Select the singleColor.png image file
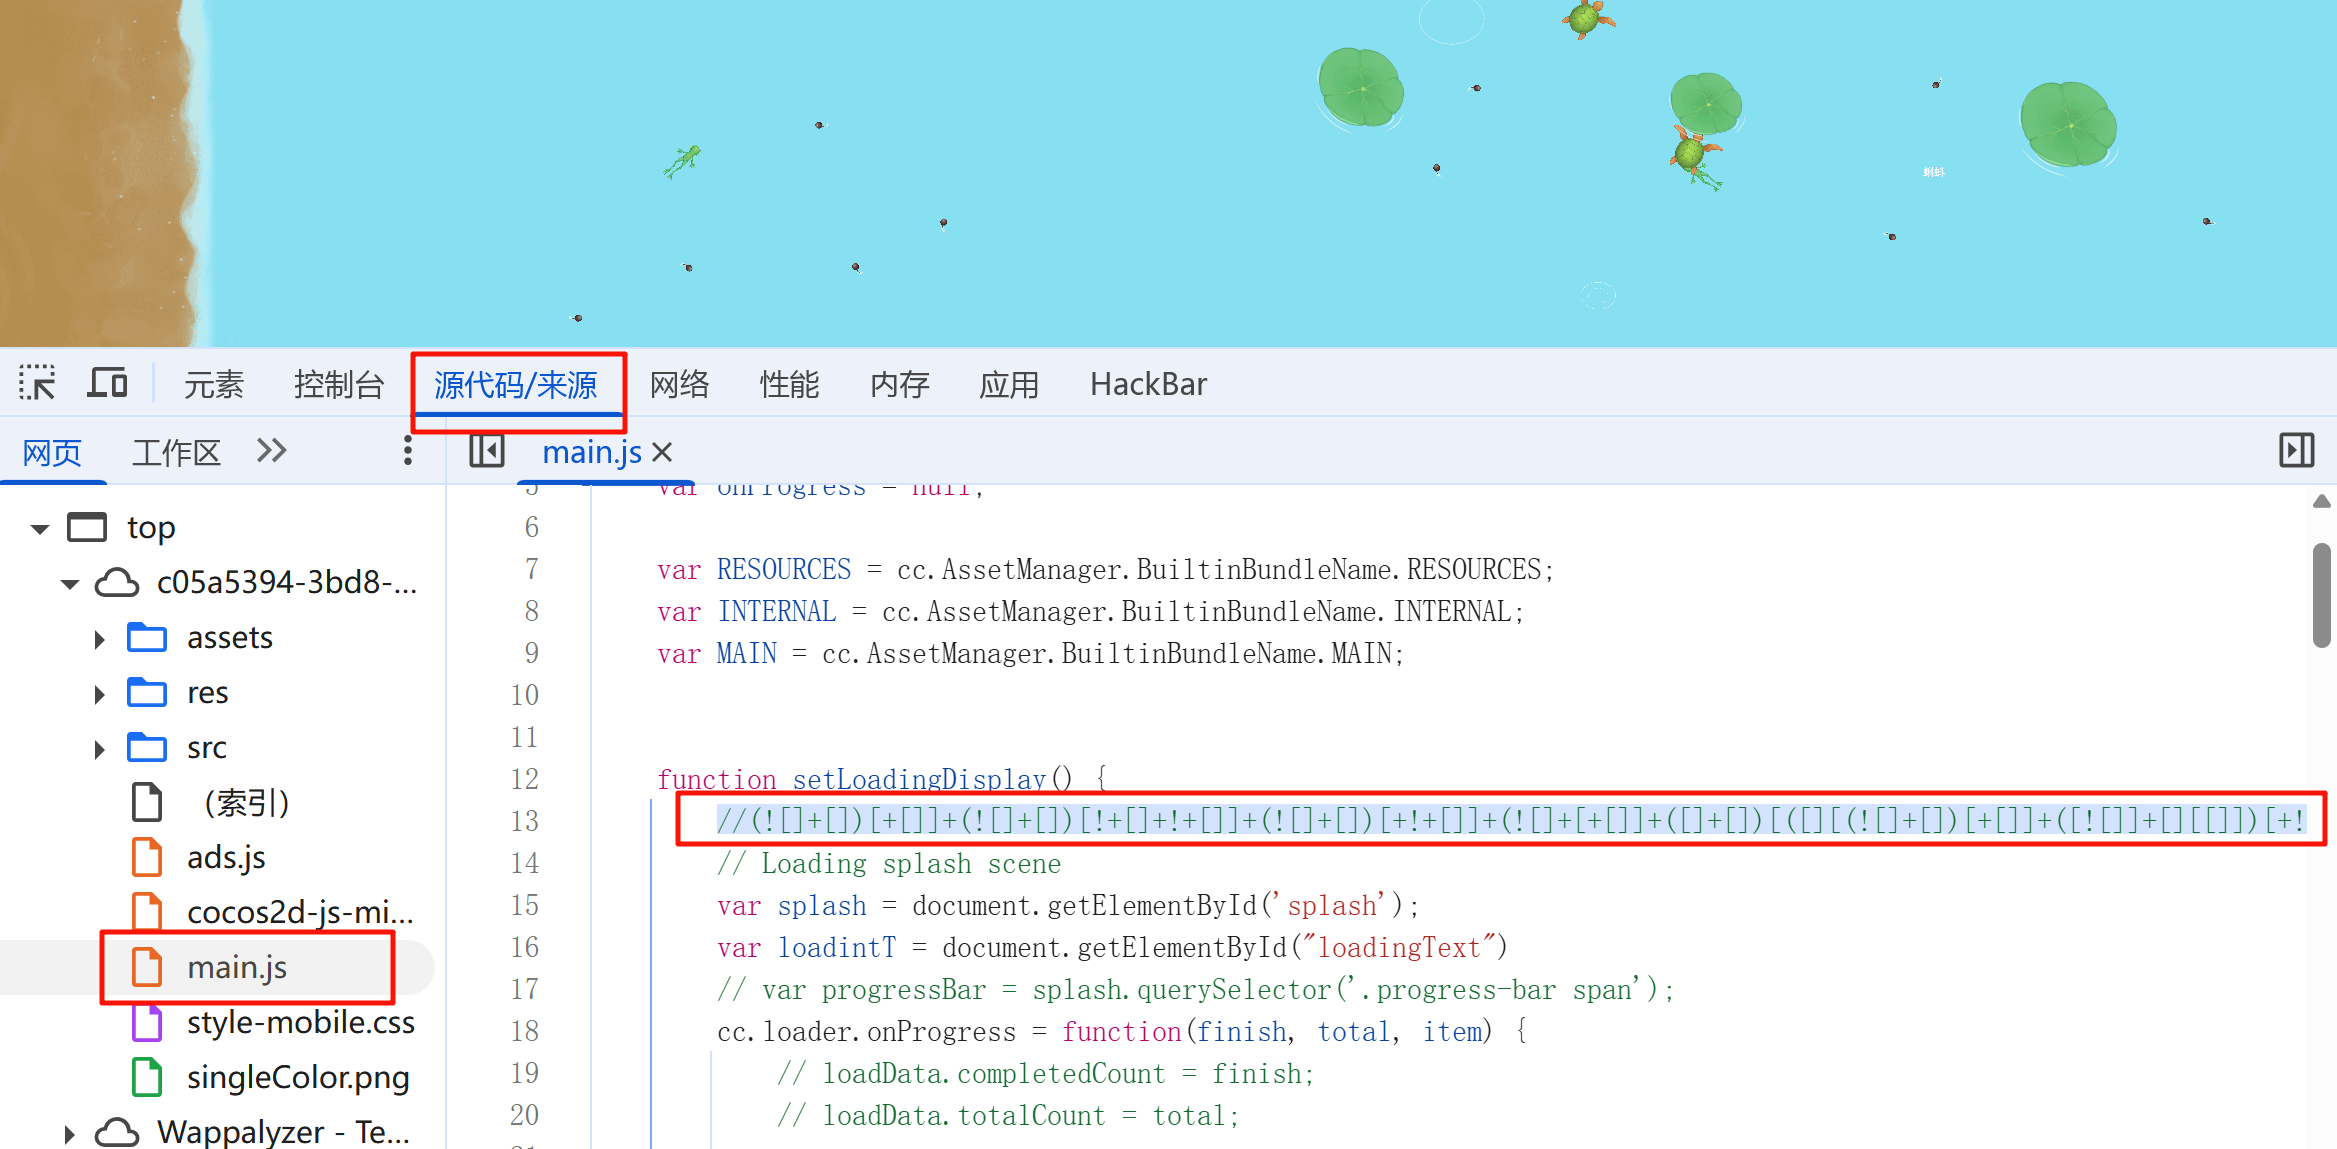 [297, 1078]
